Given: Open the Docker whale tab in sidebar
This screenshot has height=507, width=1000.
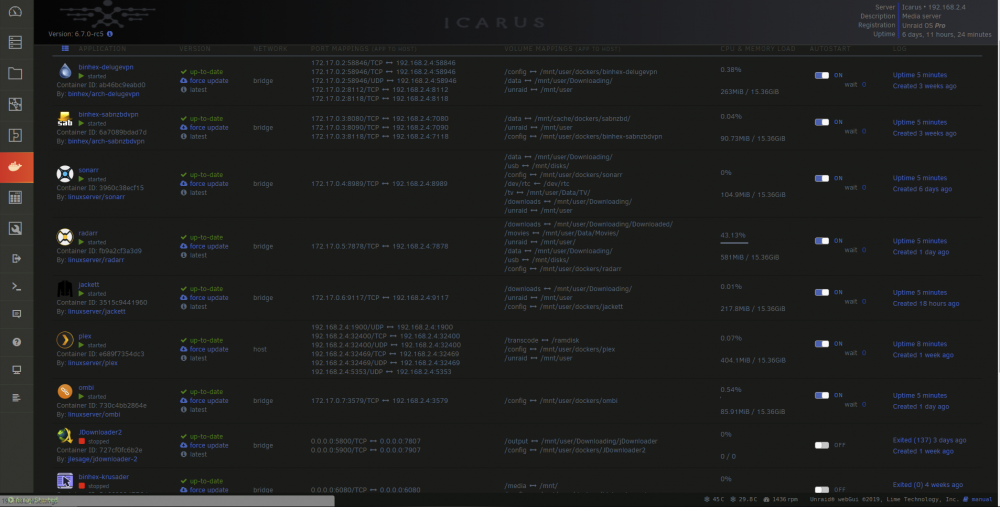Looking at the screenshot, I should click(15, 167).
